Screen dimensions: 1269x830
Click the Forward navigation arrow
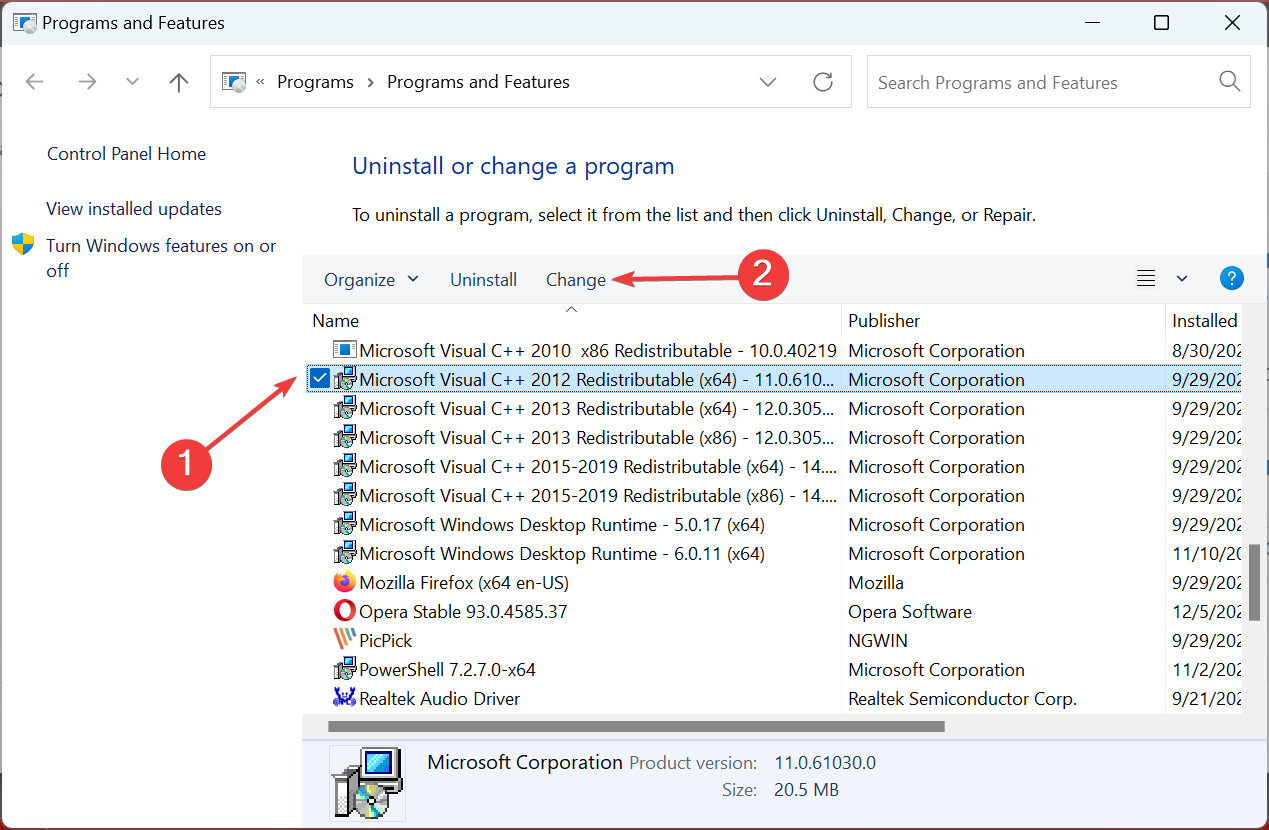click(x=87, y=82)
